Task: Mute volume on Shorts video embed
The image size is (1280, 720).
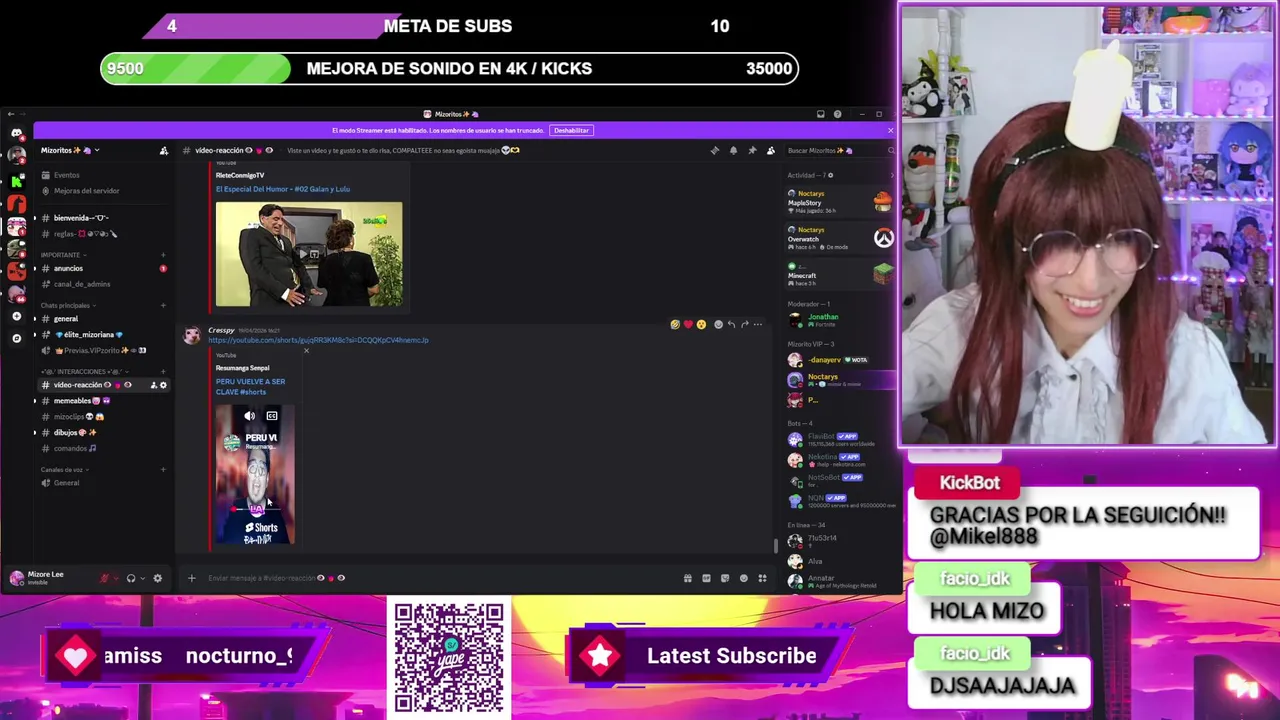Action: click(249, 416)
